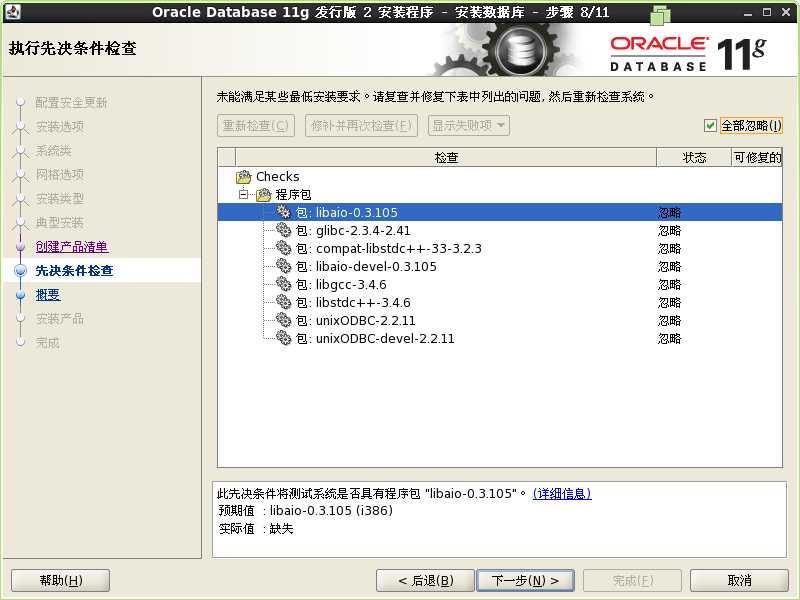Click the Java window icon in title bar
The height and width of the screenshot is (600, 800).
pos(13,11)
